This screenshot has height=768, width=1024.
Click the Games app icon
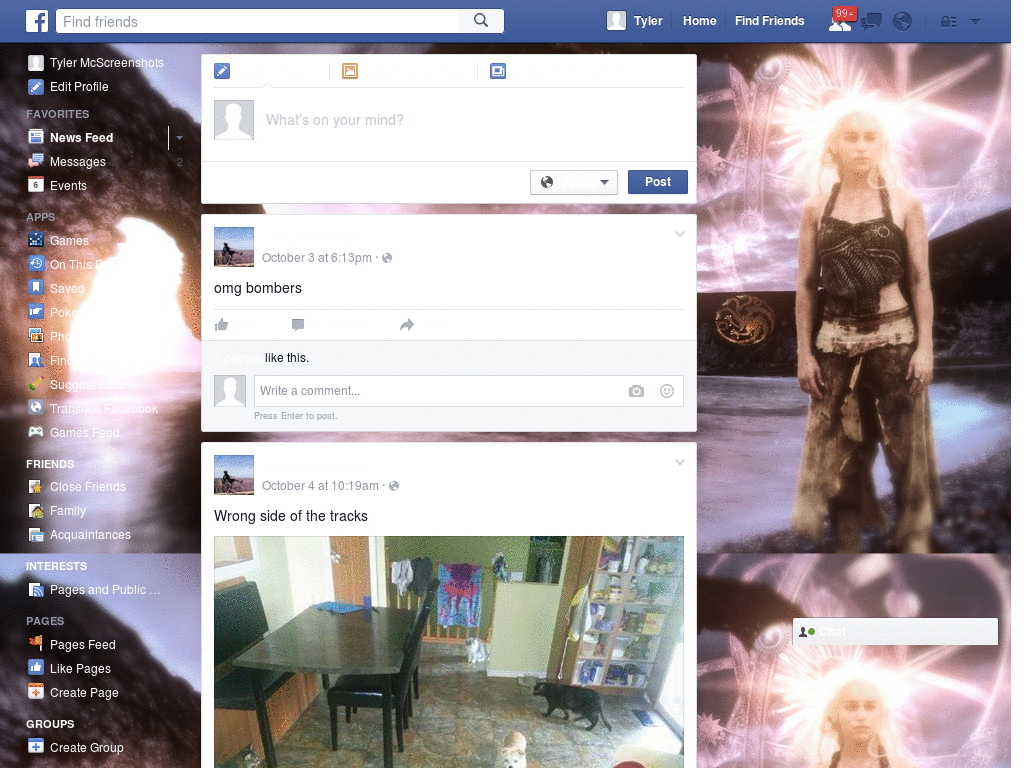point(36,240)
